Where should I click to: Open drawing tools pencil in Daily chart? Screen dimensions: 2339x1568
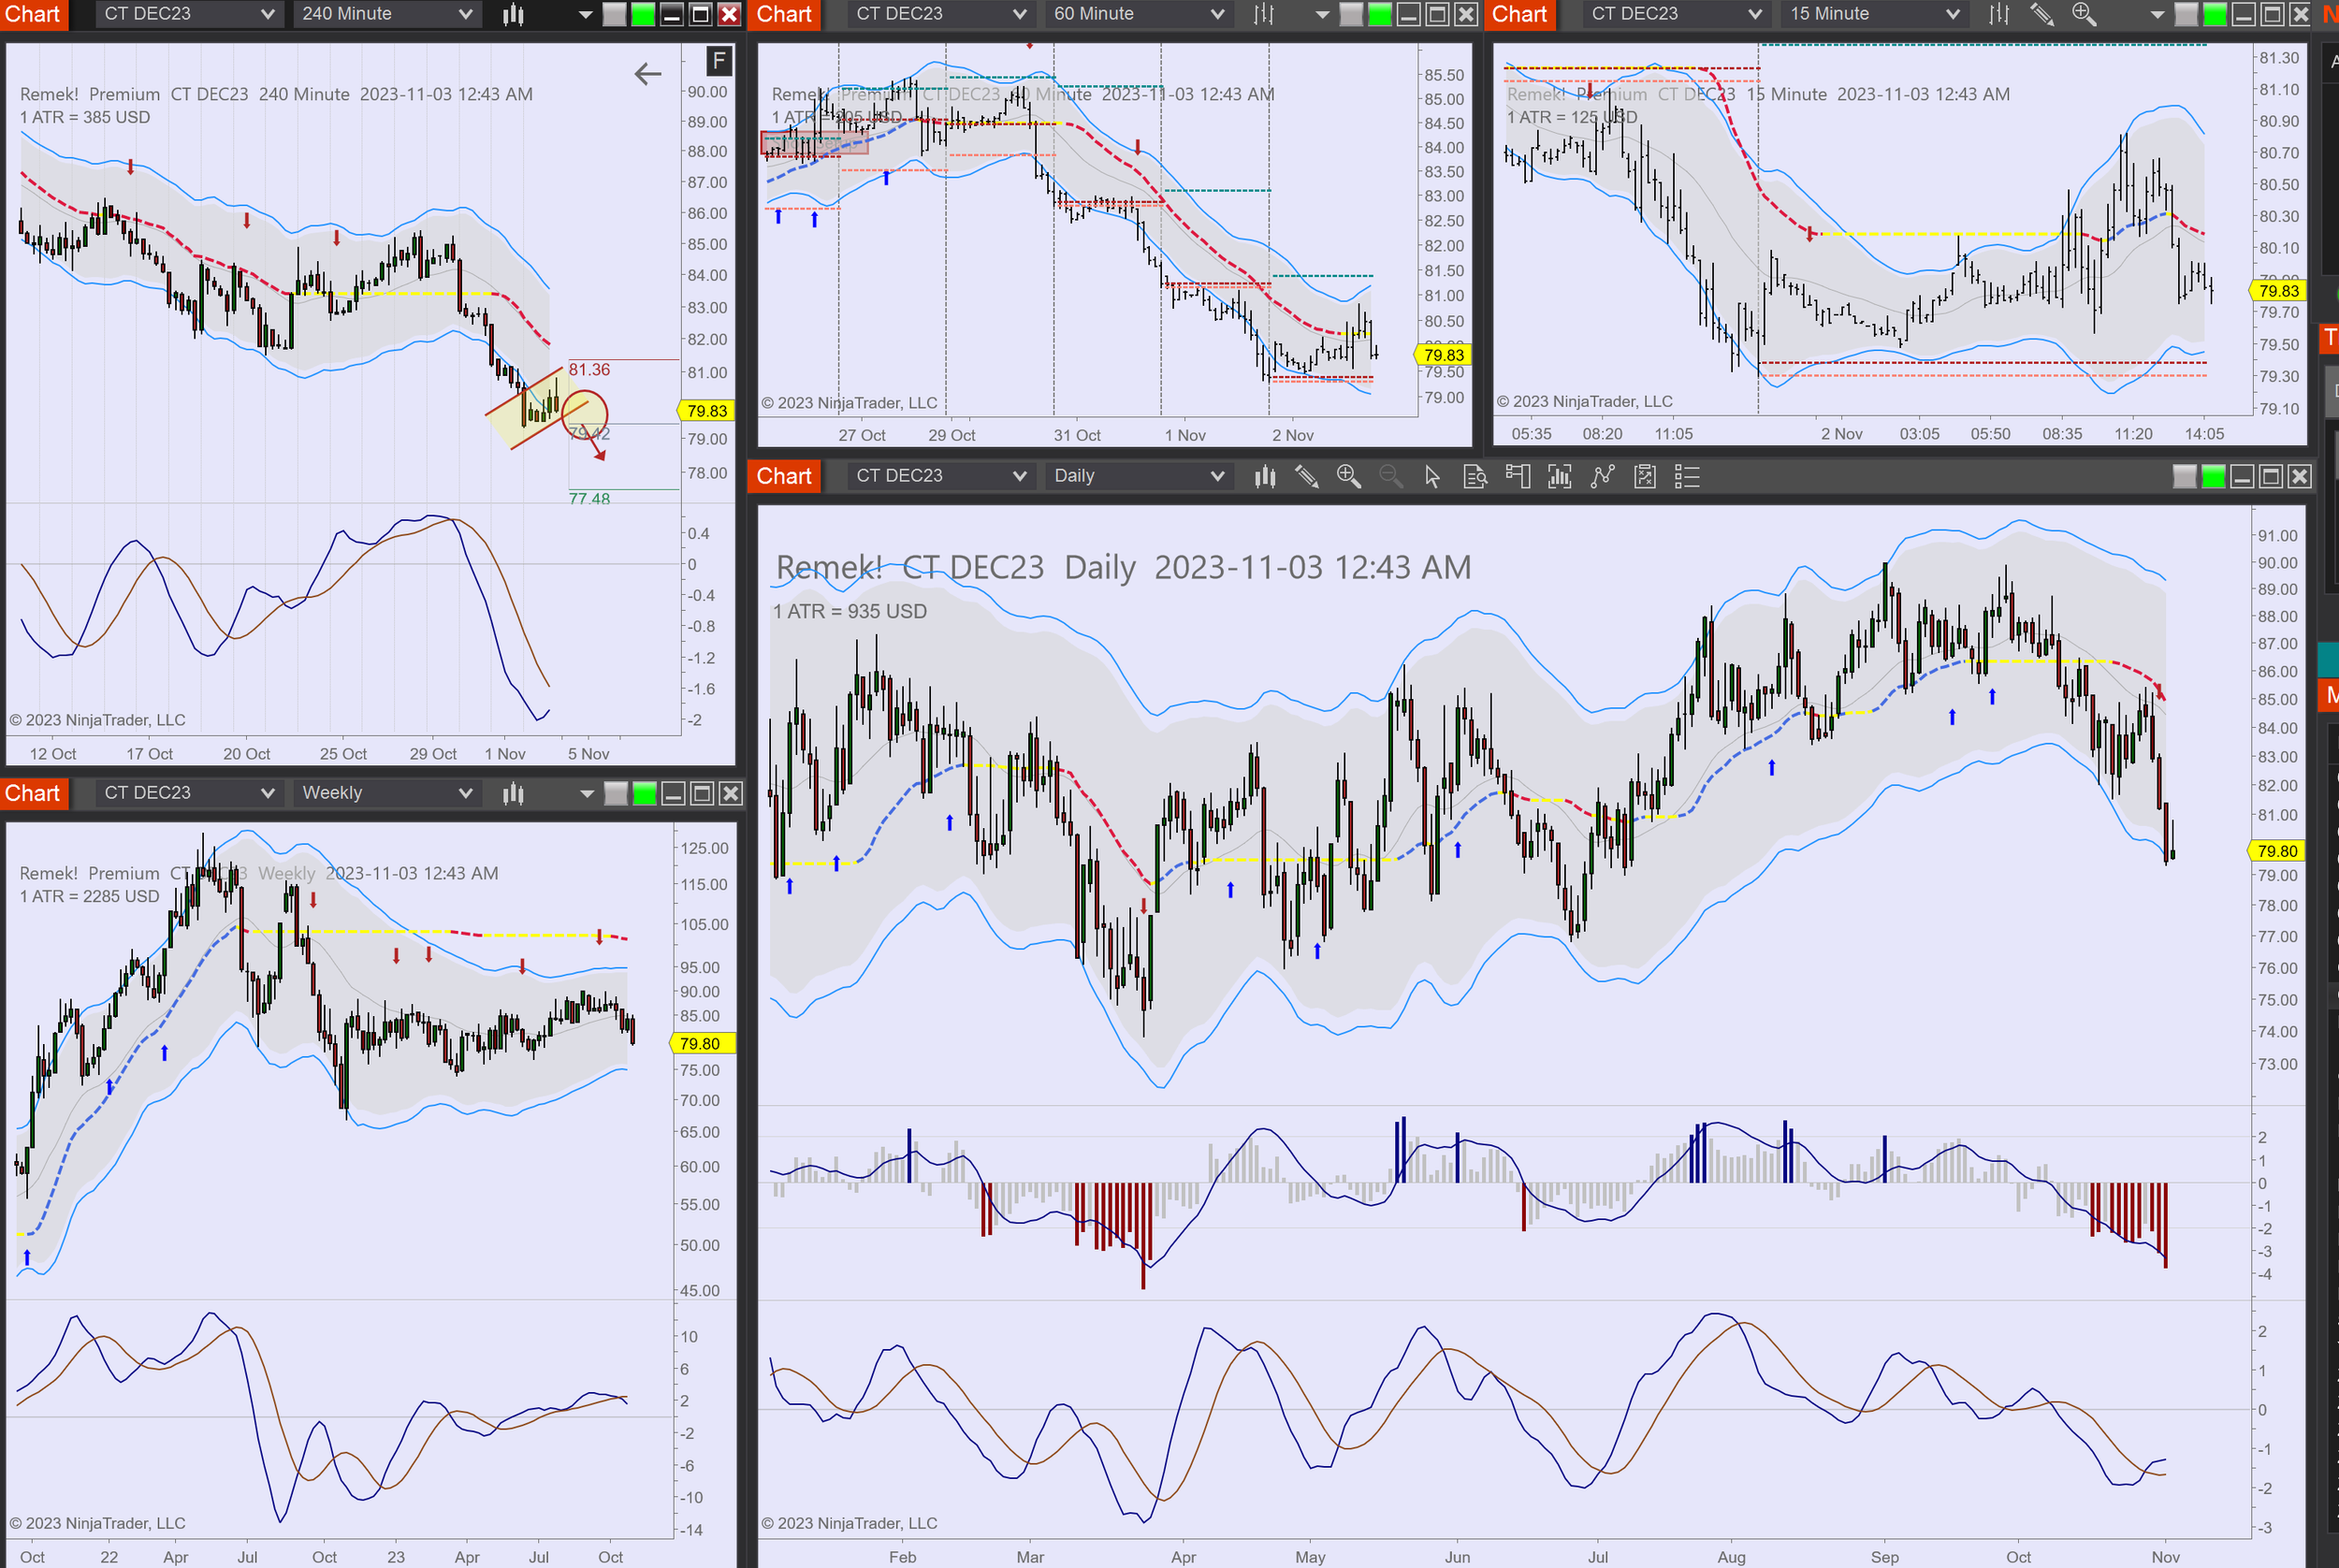click(1306, 476)
